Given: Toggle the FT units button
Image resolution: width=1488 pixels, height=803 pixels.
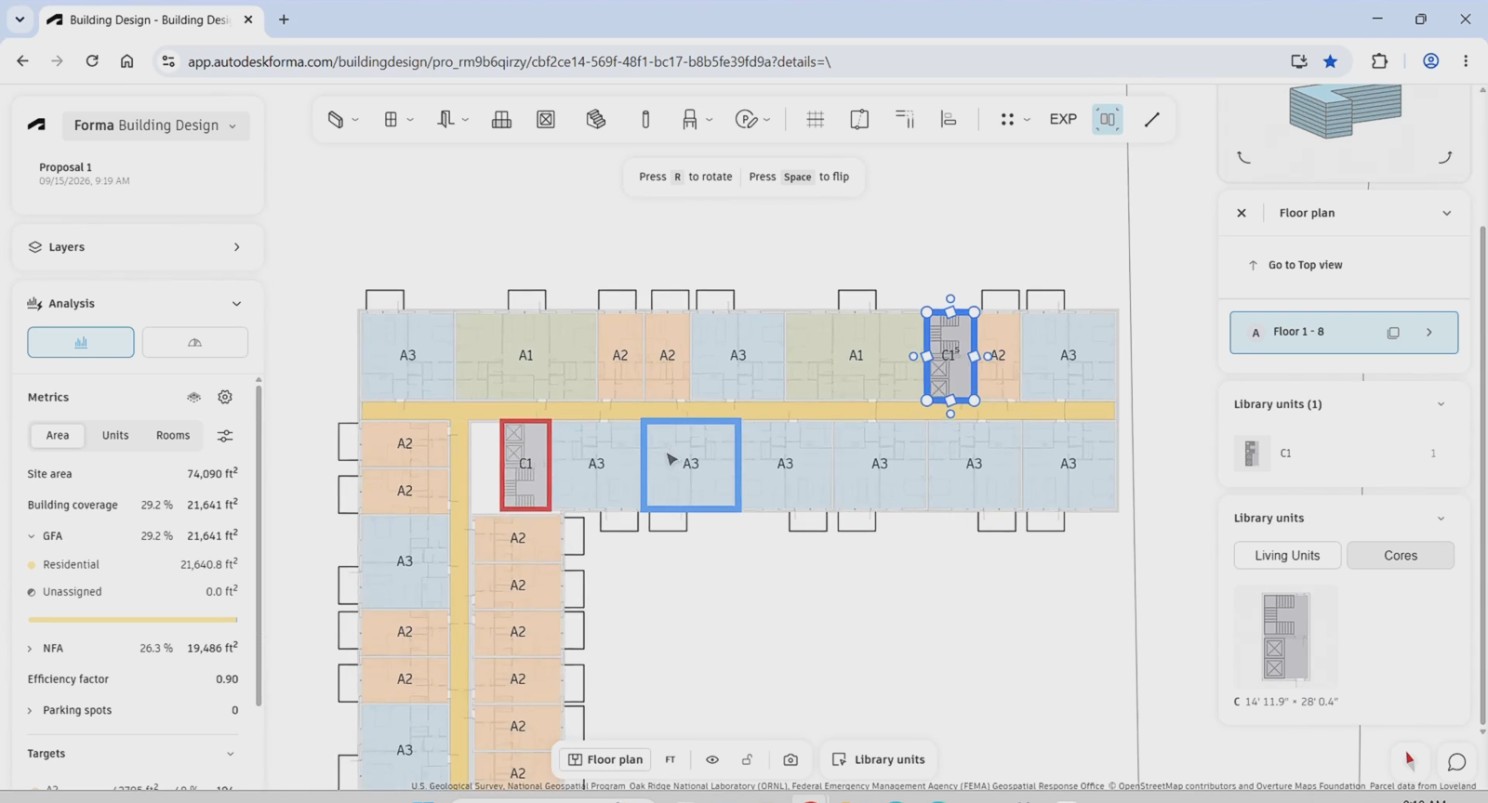Looking at the screenshot, I should [670, 760].
